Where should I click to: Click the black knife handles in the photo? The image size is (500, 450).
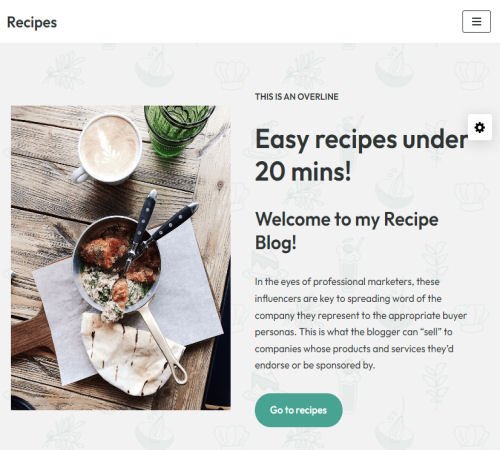[x=160, y=220]
